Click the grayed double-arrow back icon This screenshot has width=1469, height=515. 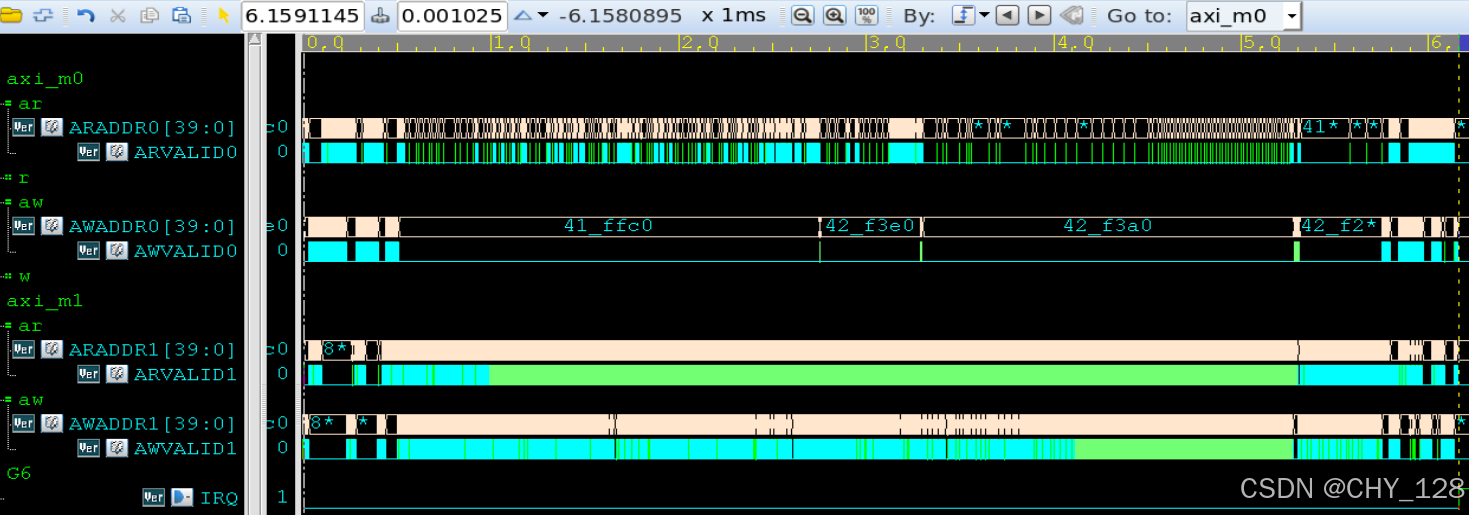(x=1071, y=15)
